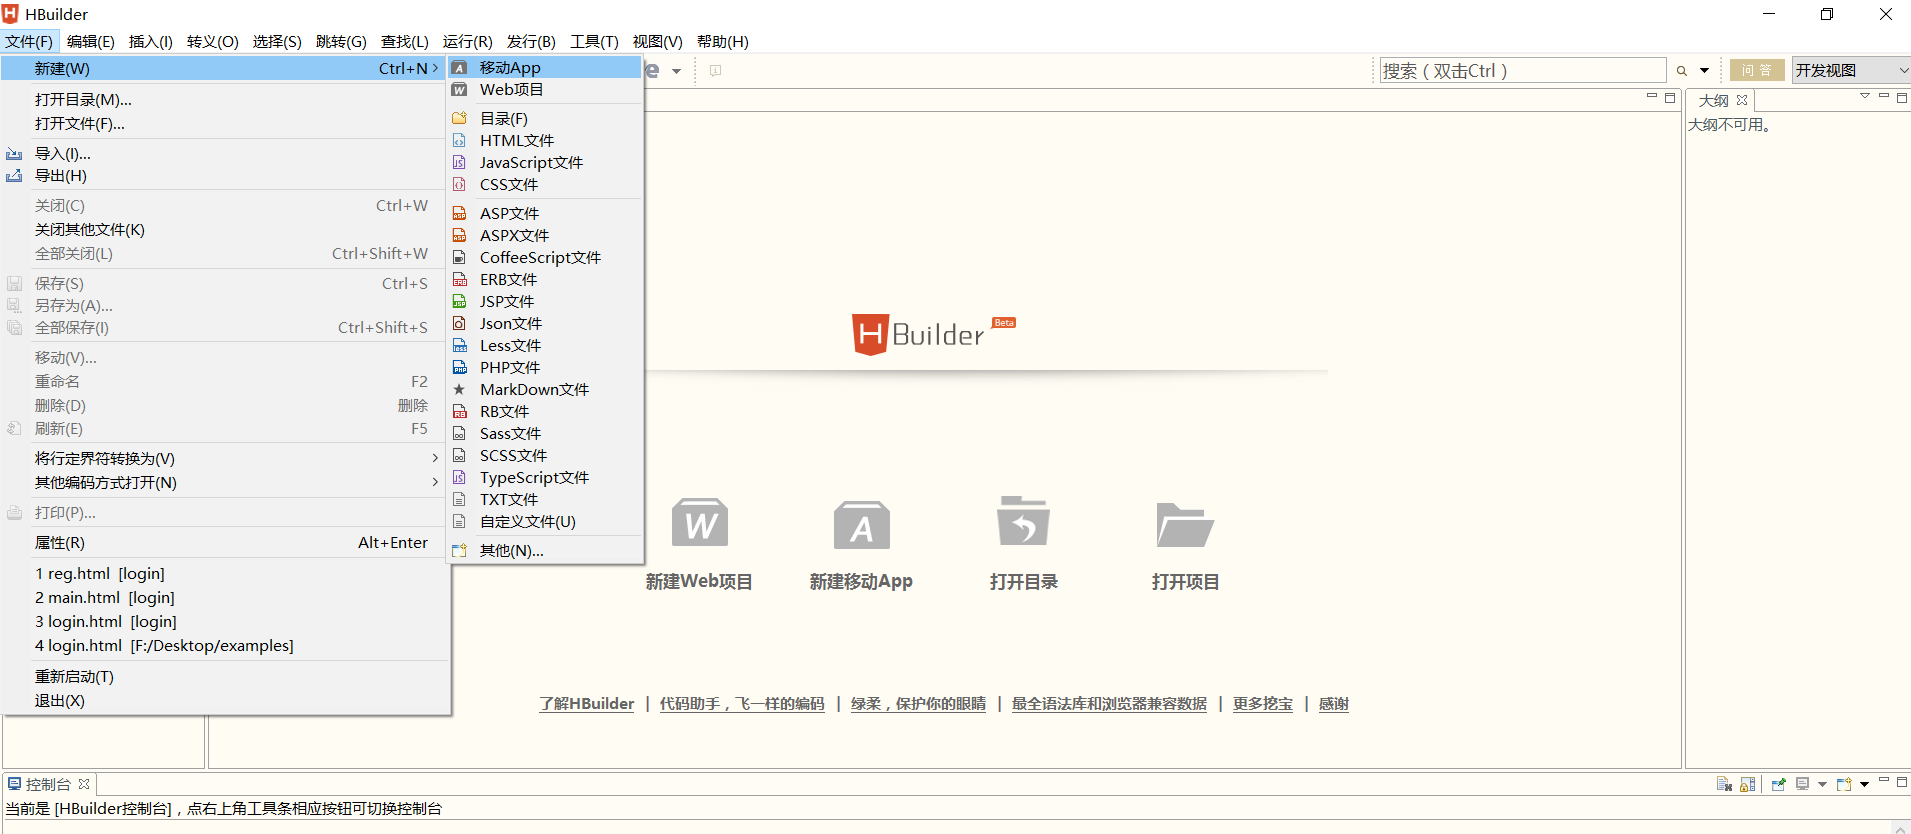The height and width of the screenshot is (834, 1911).
Task: Click the 新建Web项目 large W icon
Action: (699, 522)
